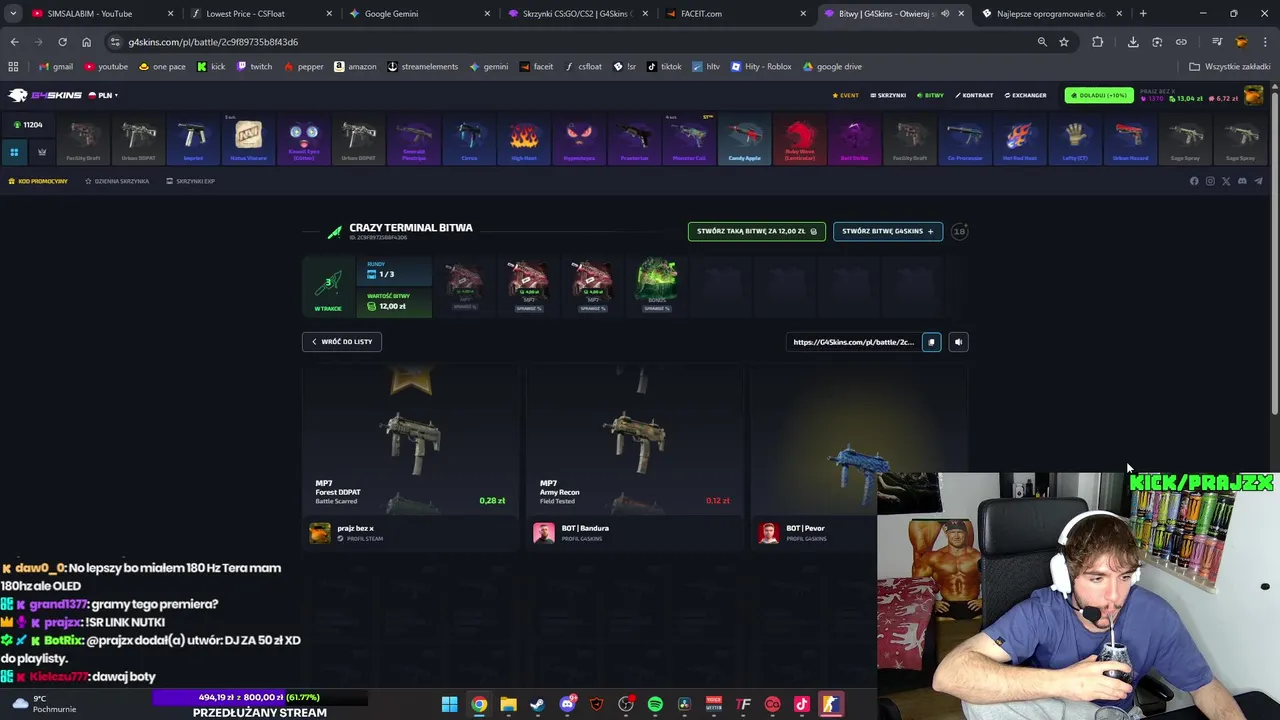Open media controls in Chrome toolbar
The height and width of the screenshot is (720, 1280).
point(1217,42)
